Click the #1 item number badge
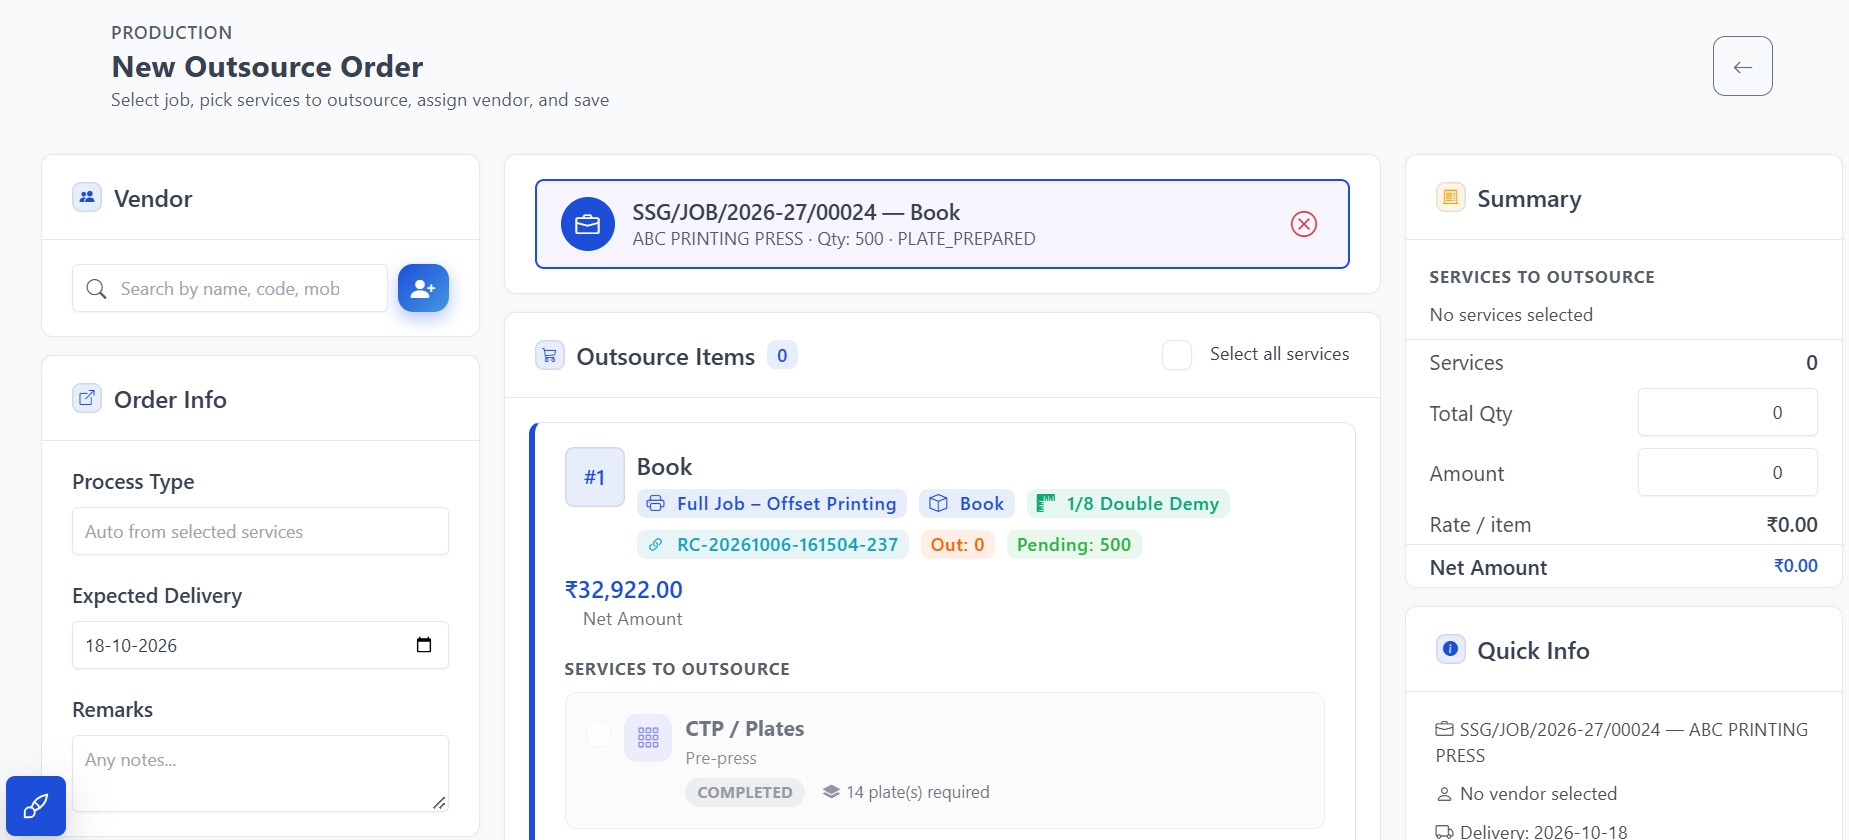This screenshot has width=1849, height=840. (x=595, y=477)
